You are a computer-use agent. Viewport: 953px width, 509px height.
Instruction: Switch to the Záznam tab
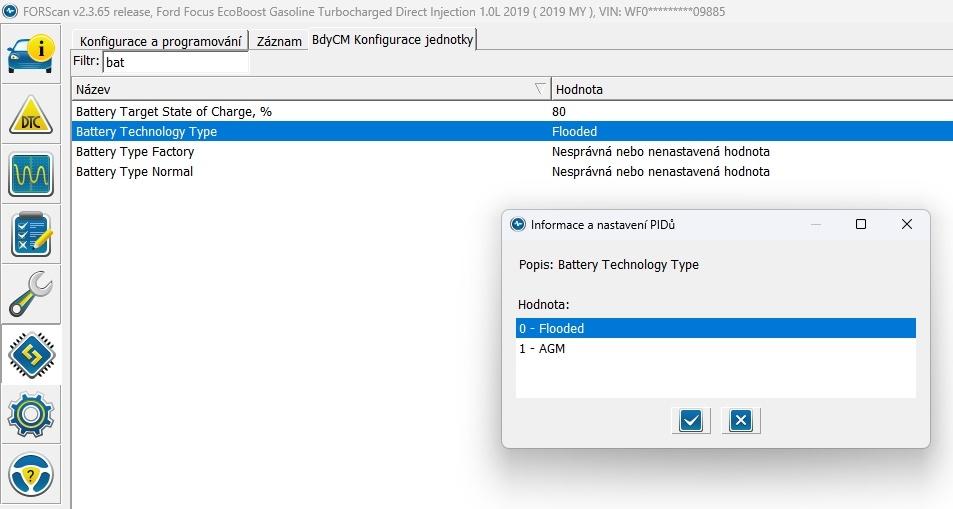pyautogui.click(x=279, y=41)
